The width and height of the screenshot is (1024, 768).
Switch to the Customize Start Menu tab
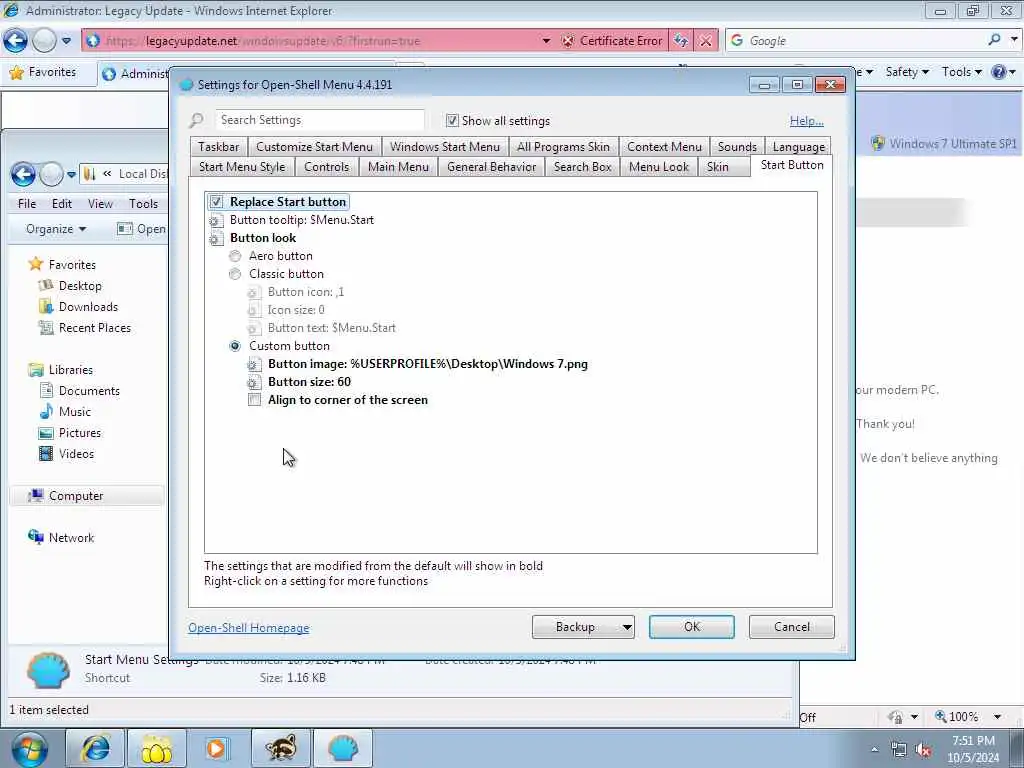pos(314,147)
